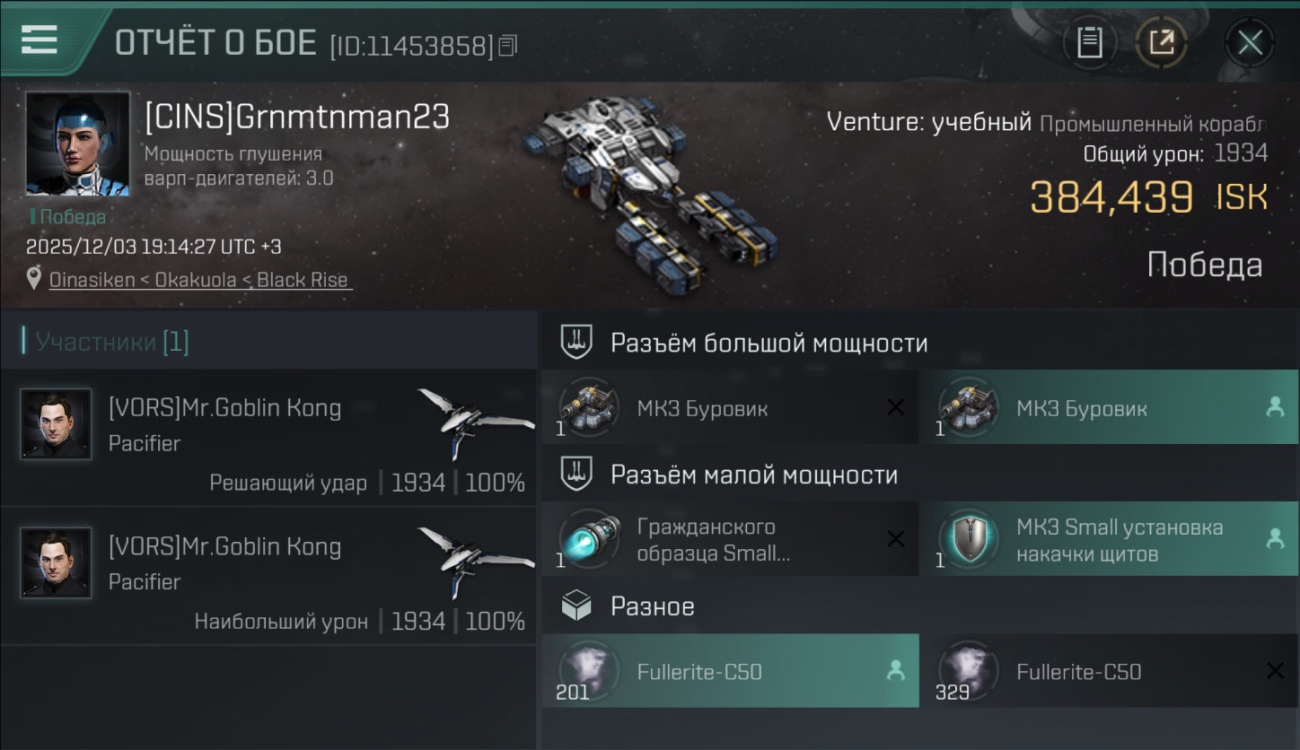Viewport: 1300px width, 750px height.
Task: Select dropped МК3 Буровик module
Action: 1109,408
